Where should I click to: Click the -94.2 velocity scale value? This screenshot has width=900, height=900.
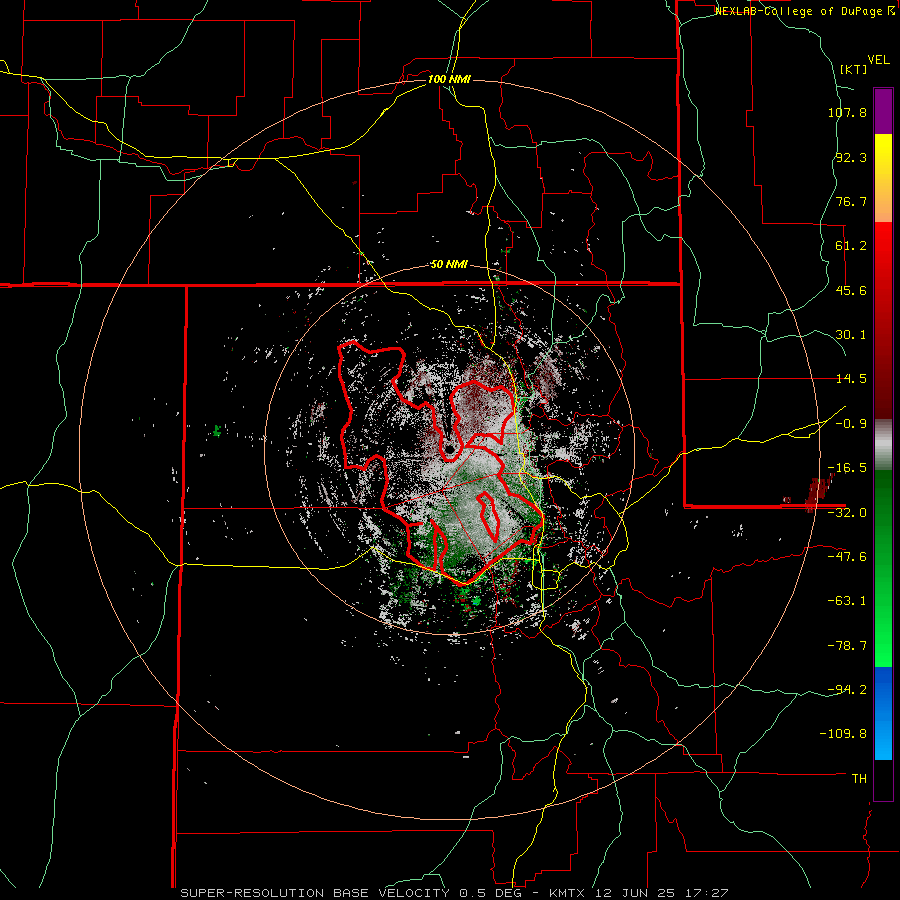847,689
